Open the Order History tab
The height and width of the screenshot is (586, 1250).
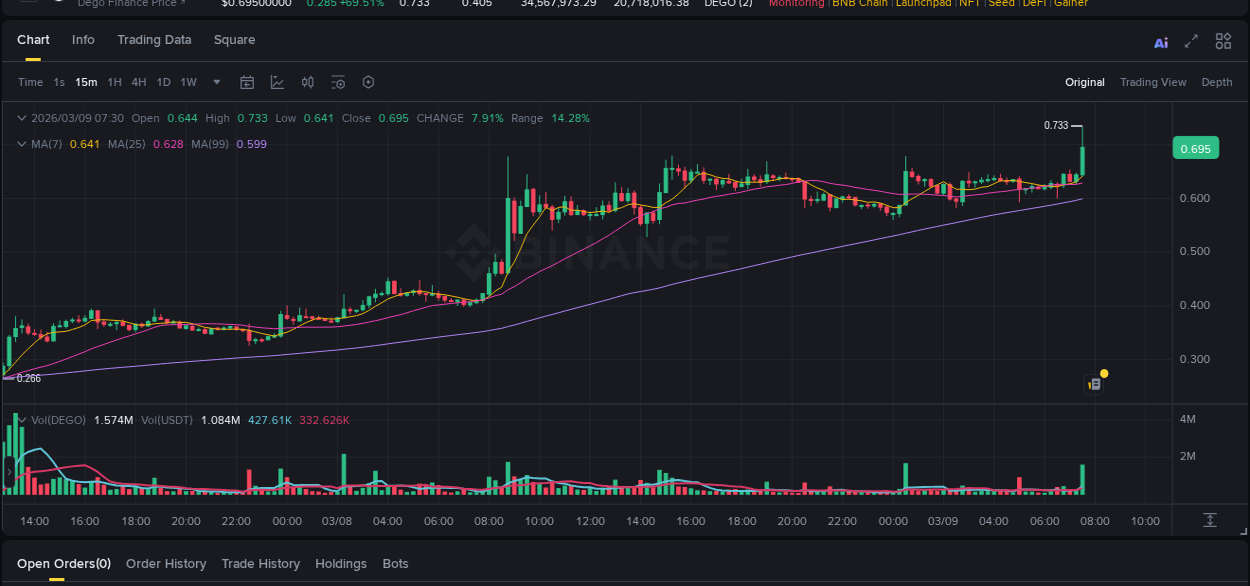click(166, 563)
